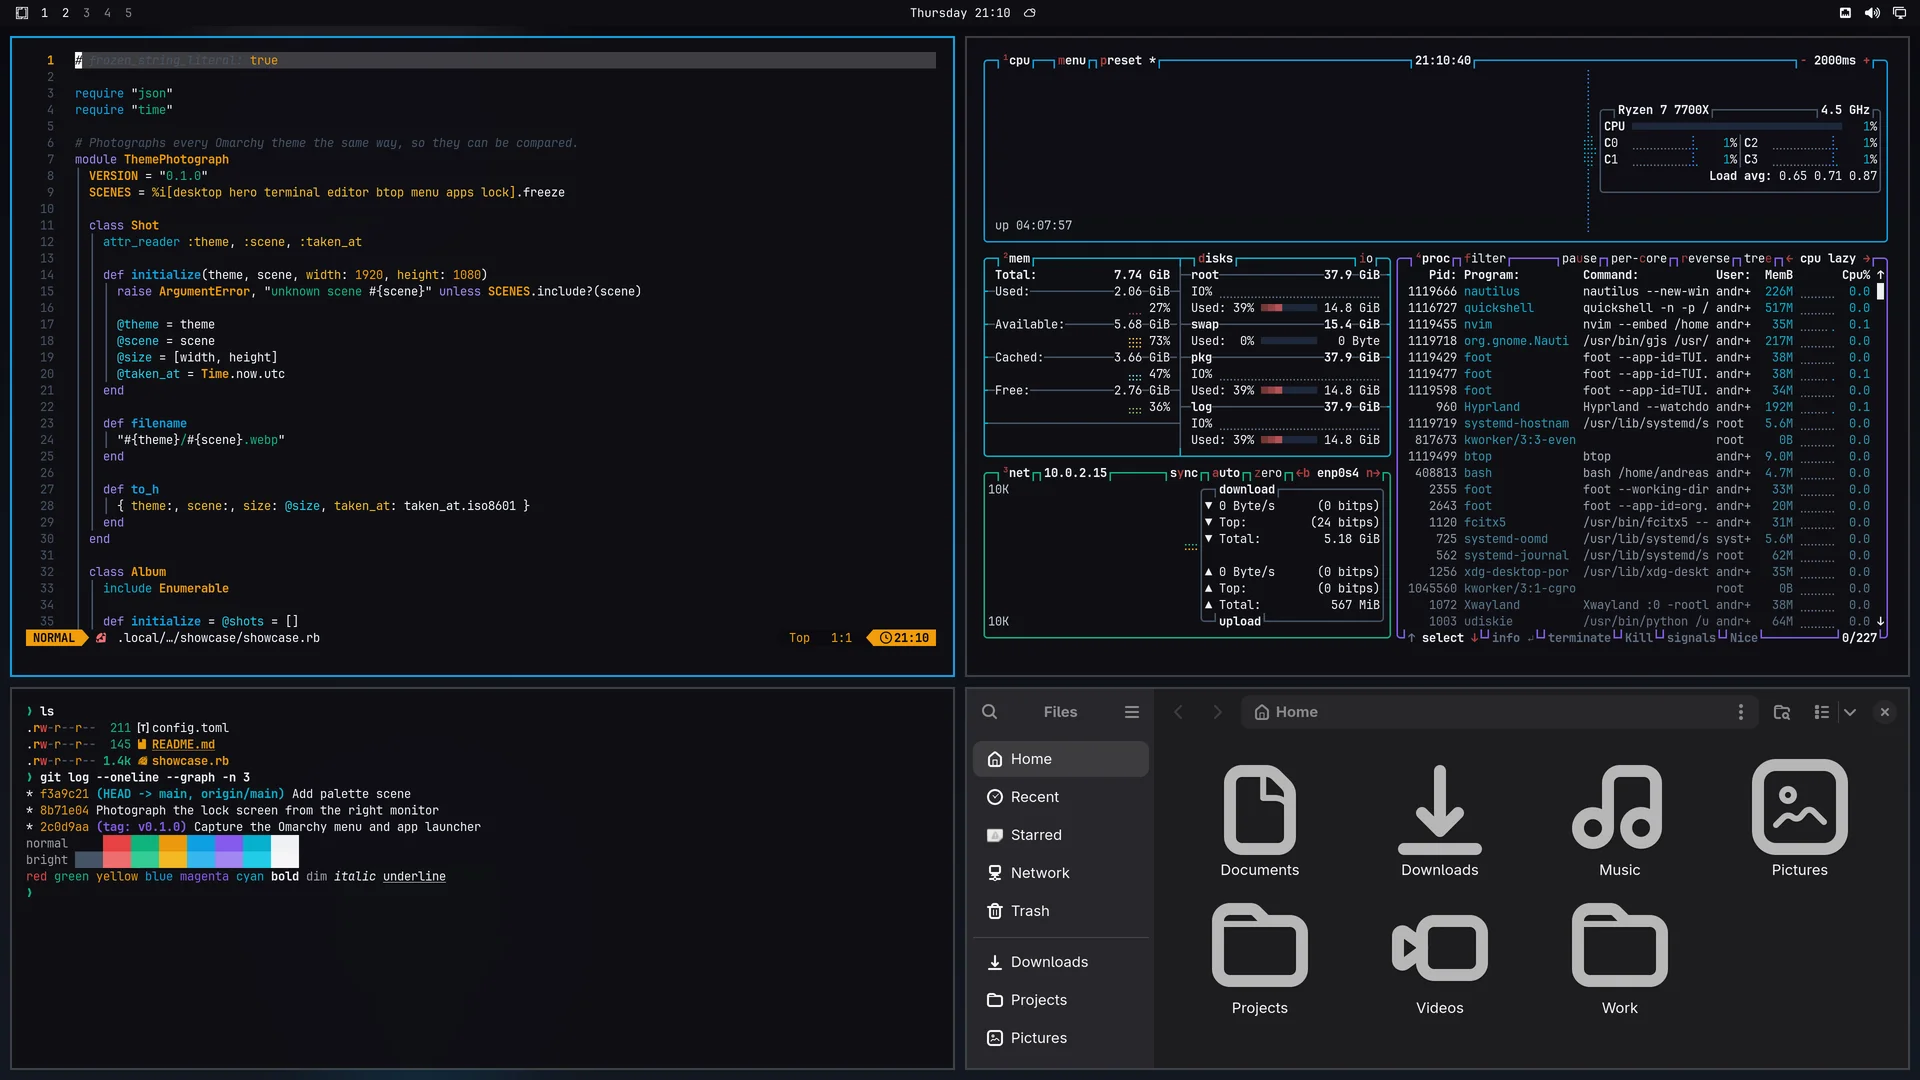This screenshot has height=1080, width=1920.
Task: Click the nautilus process row in btop
Action: click(1639, 292)
